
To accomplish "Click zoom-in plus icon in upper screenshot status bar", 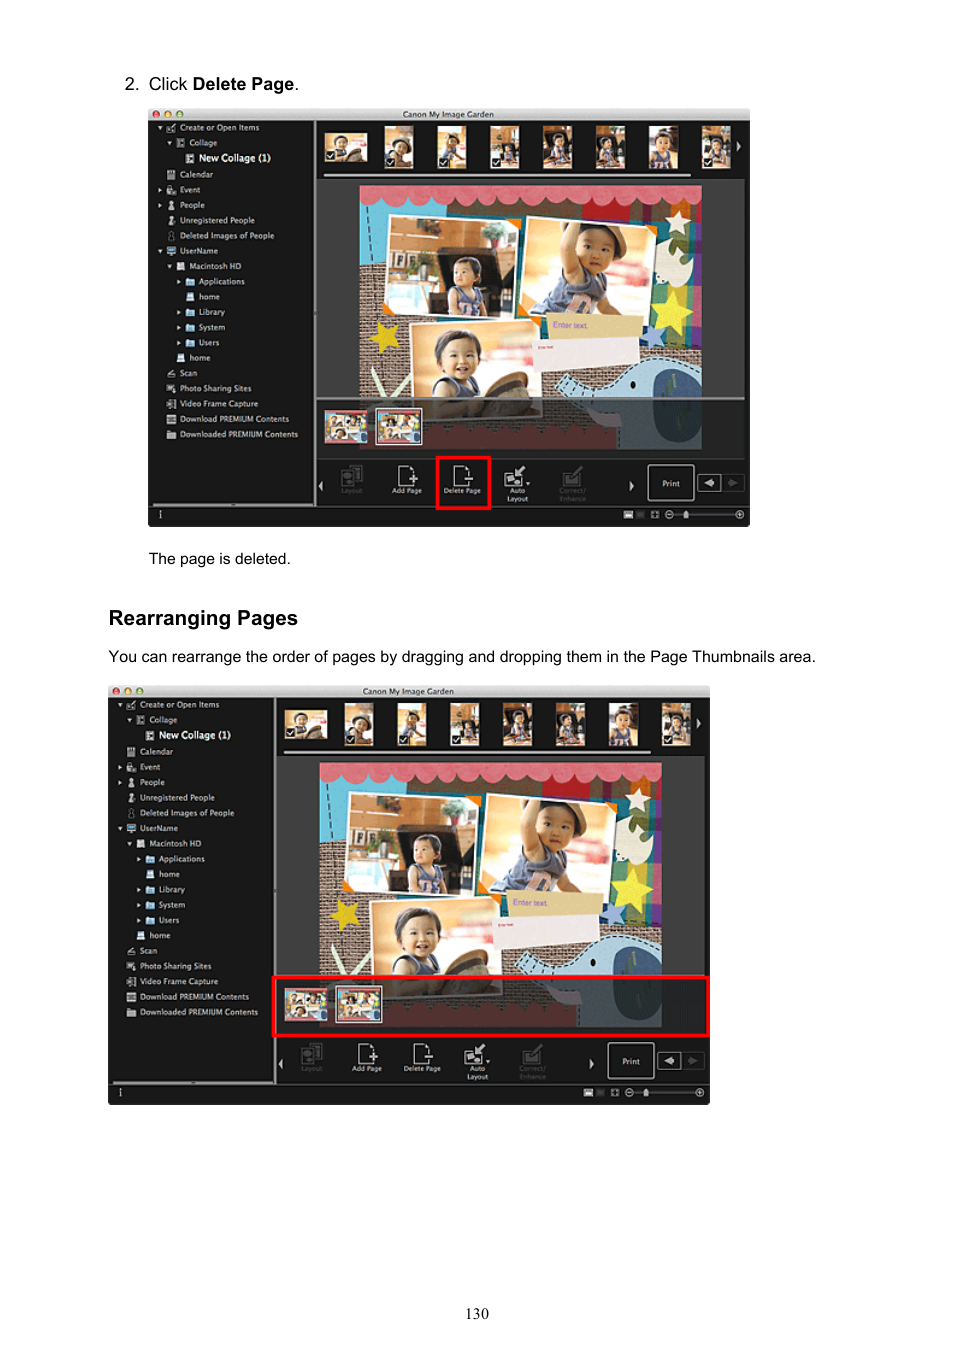I will (x=740, y=515).
